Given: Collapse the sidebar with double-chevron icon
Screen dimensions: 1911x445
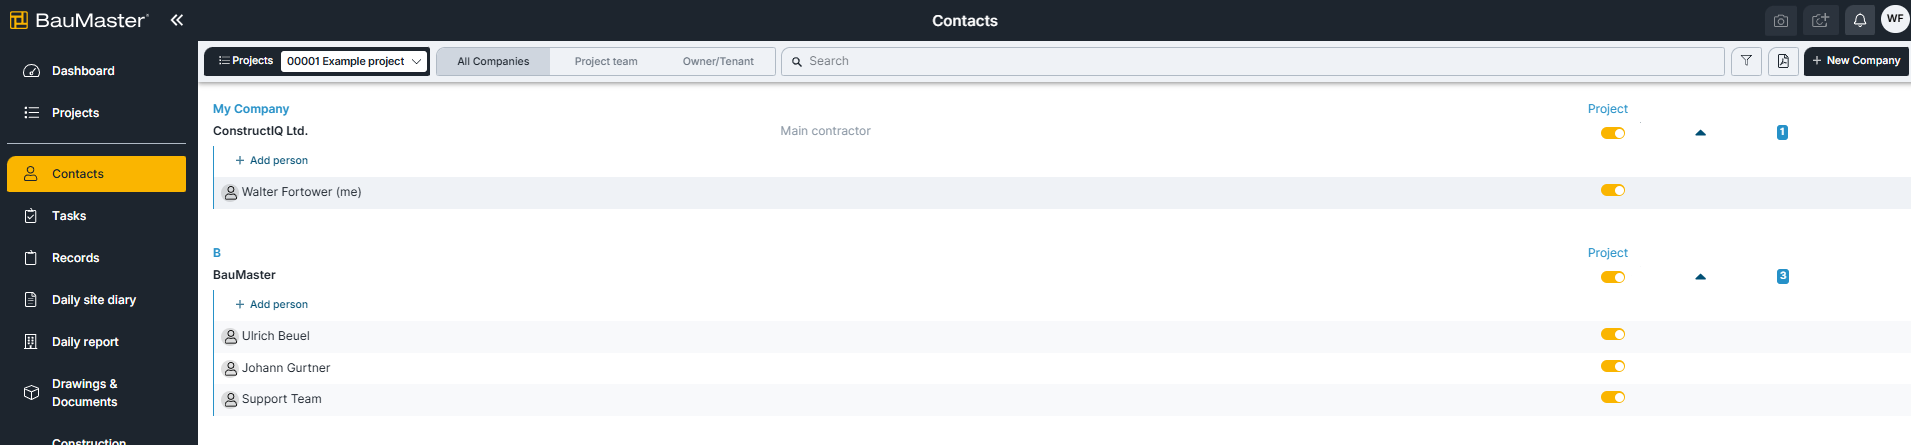Looking at the screenshot, I should pyautogui.click(x=177, y=20).
